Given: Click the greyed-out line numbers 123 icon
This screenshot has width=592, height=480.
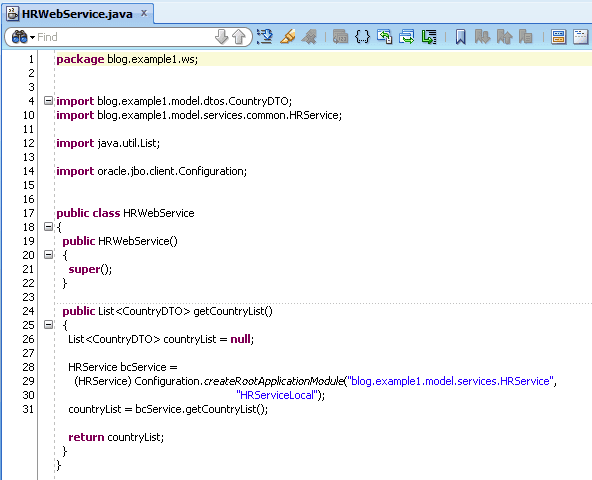Looking at the screenshot, I should (340, 37).
